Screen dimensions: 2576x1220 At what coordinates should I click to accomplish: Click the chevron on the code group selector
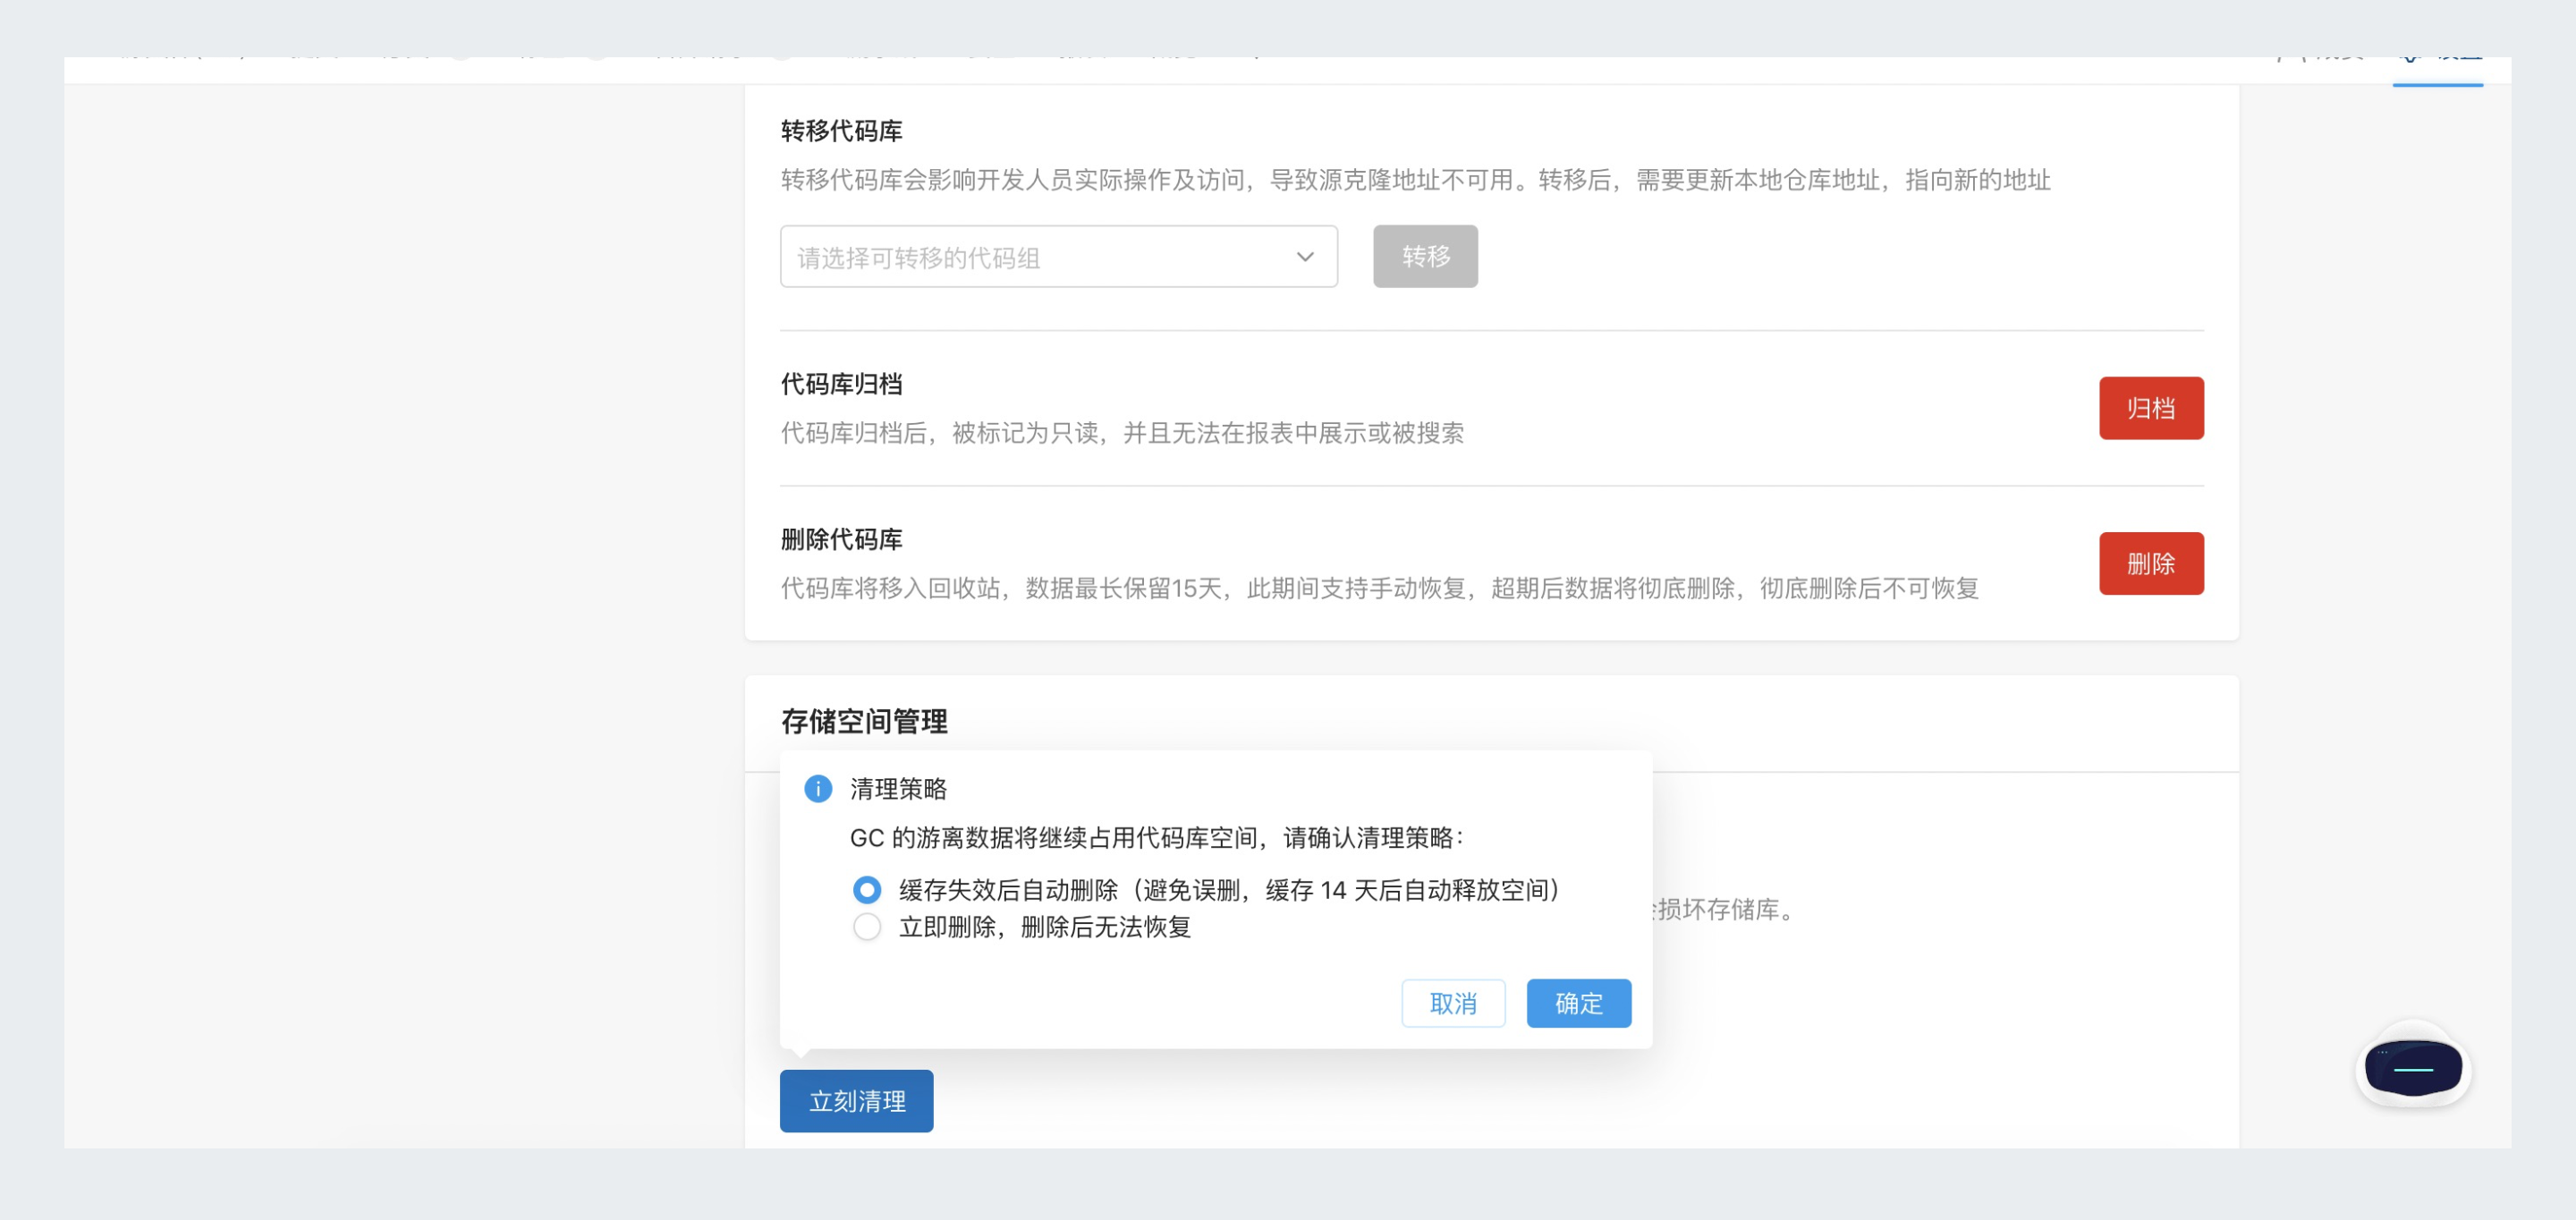pos(1304,256)
